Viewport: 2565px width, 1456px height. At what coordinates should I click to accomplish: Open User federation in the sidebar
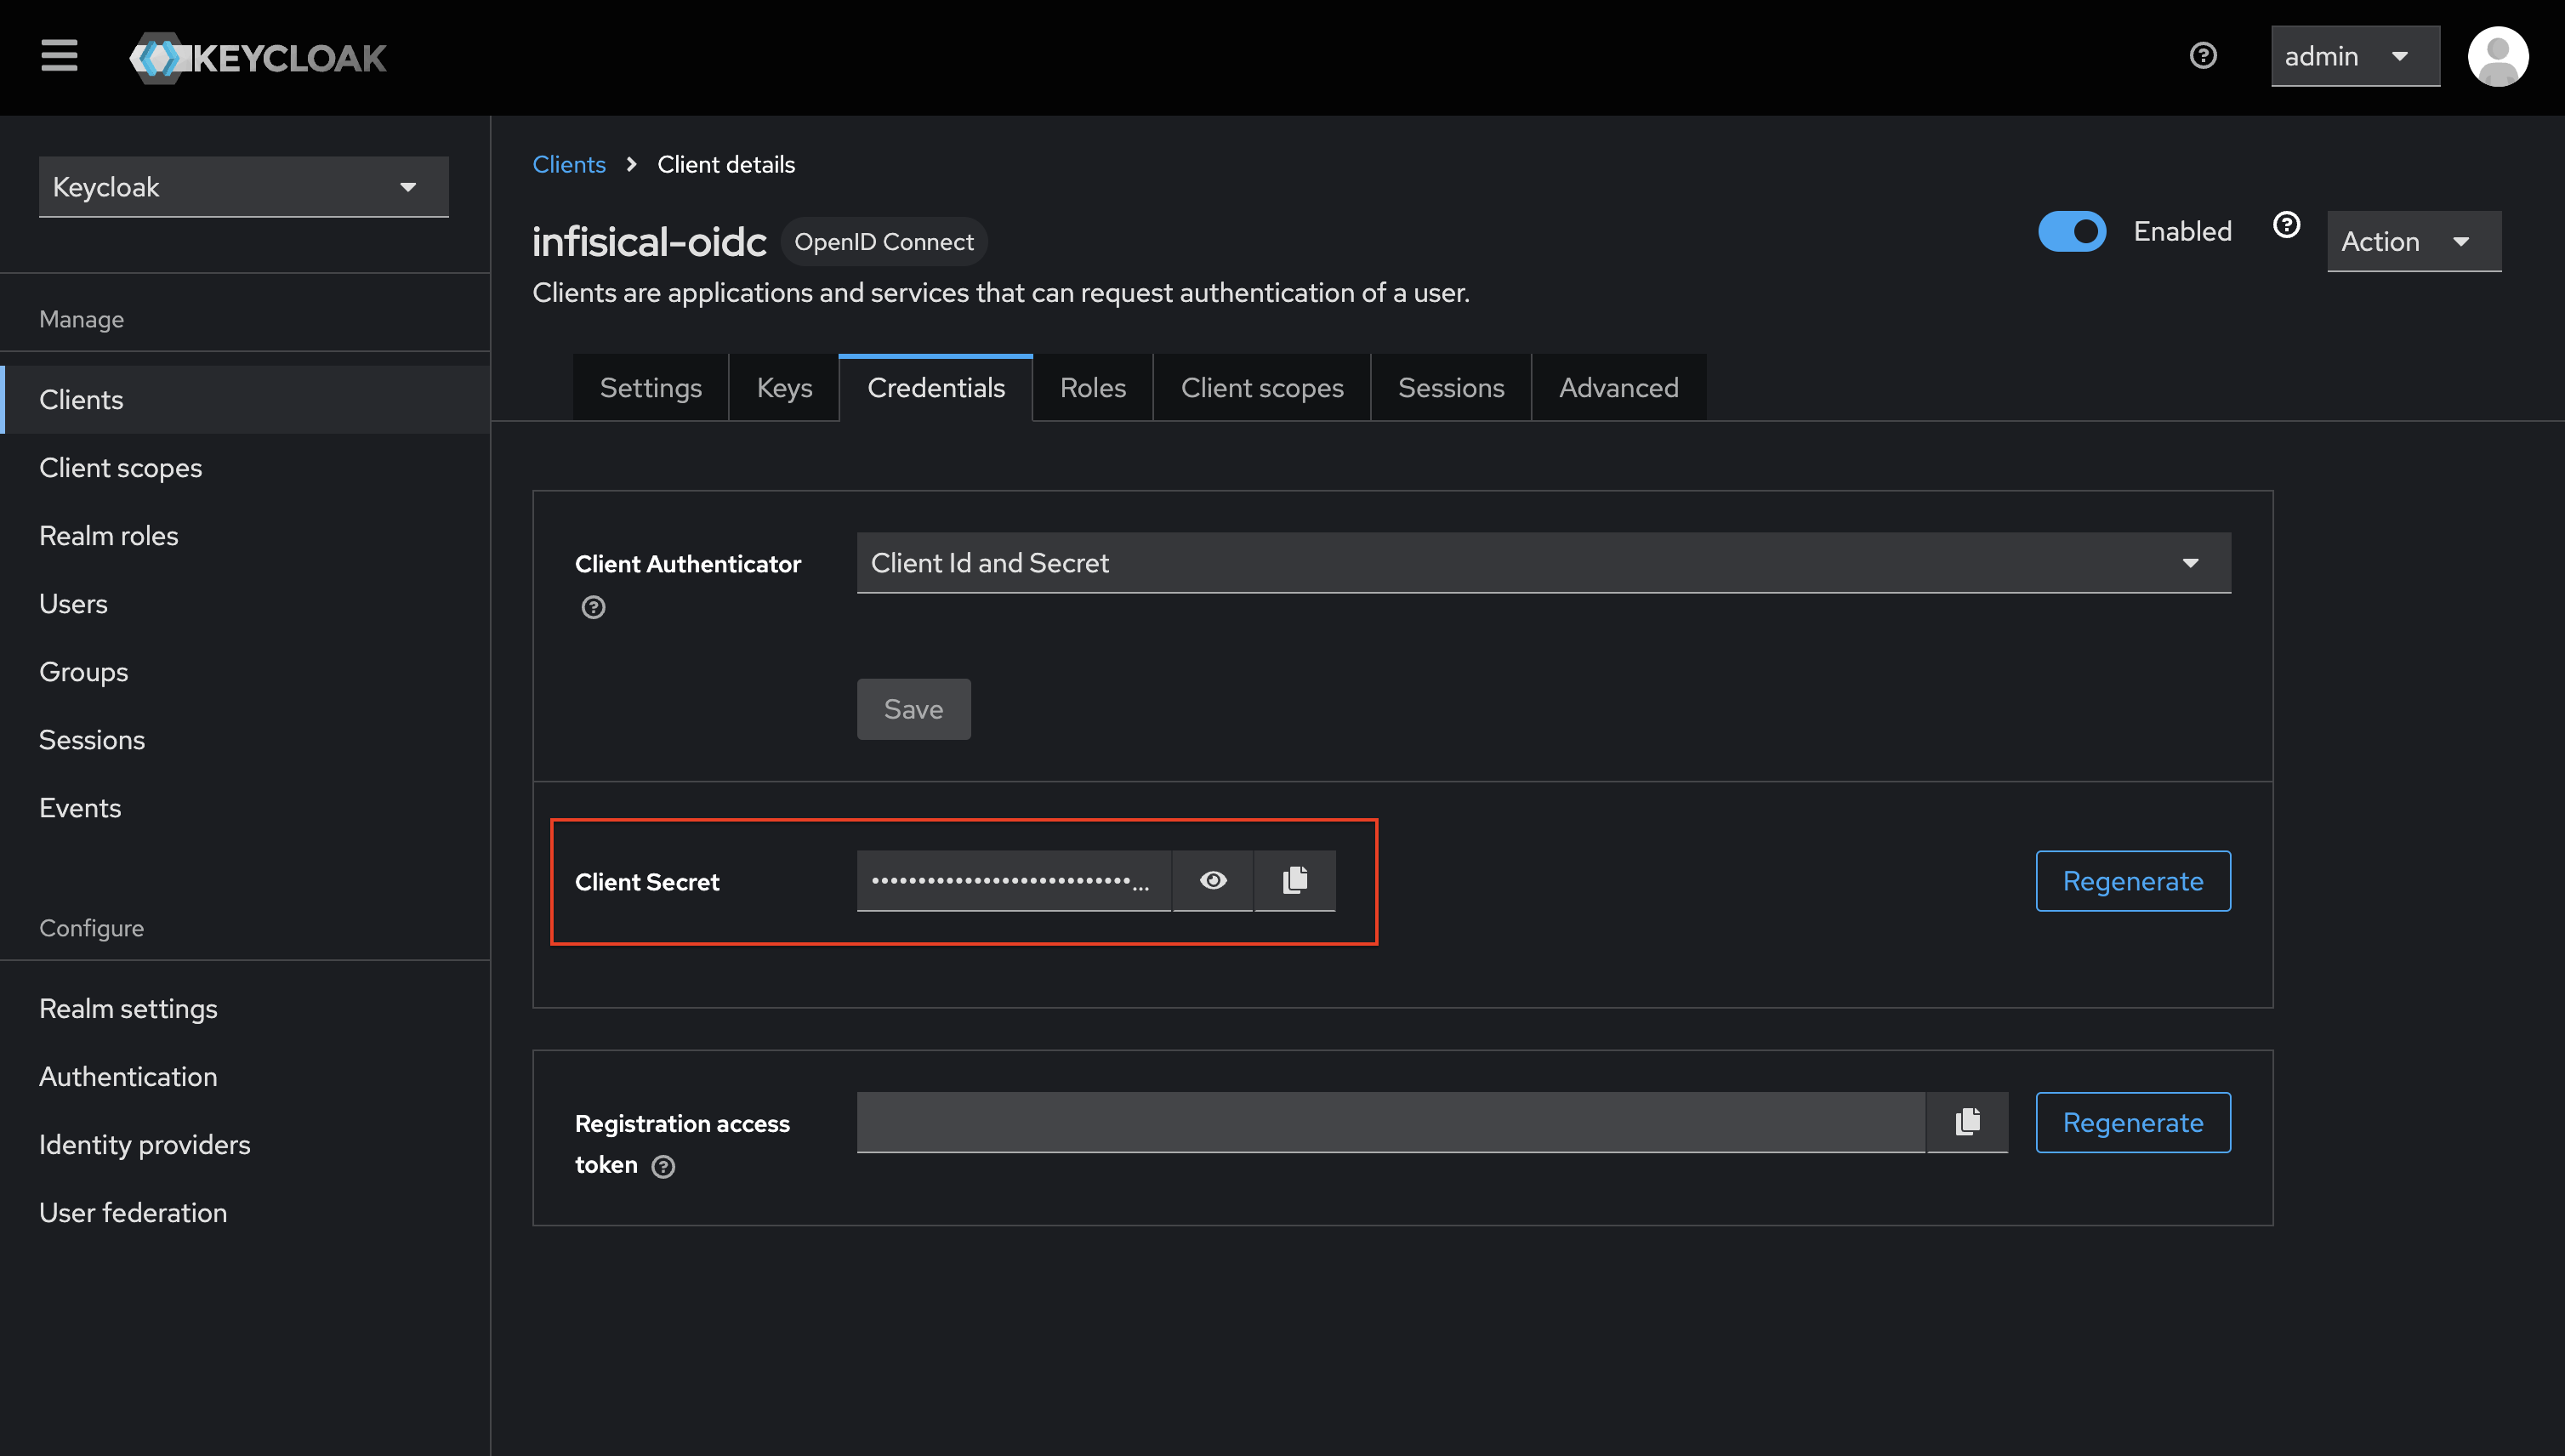(245, 1212)
